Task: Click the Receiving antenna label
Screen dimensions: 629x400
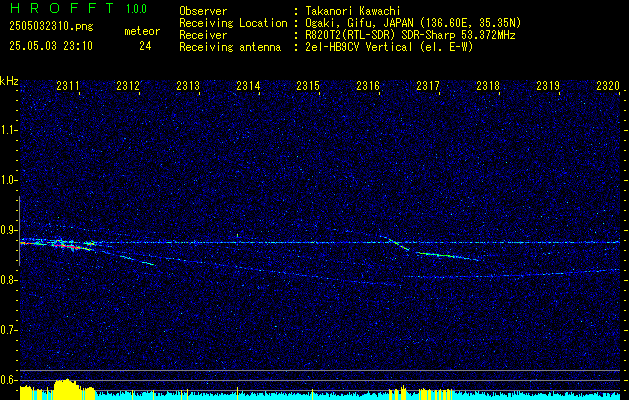Action: click(x=230, y=47)
